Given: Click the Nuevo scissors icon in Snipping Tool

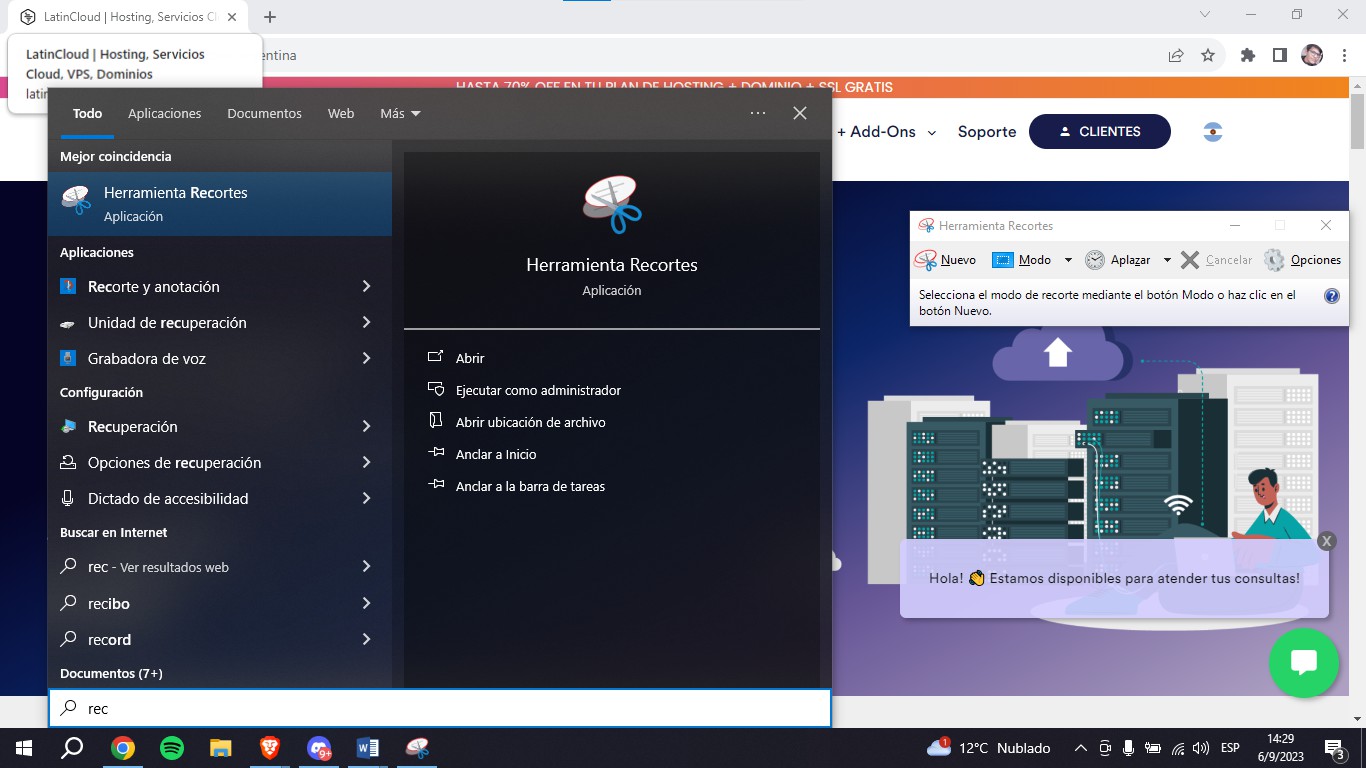Looking at the screenshot, I should [926, 260].
